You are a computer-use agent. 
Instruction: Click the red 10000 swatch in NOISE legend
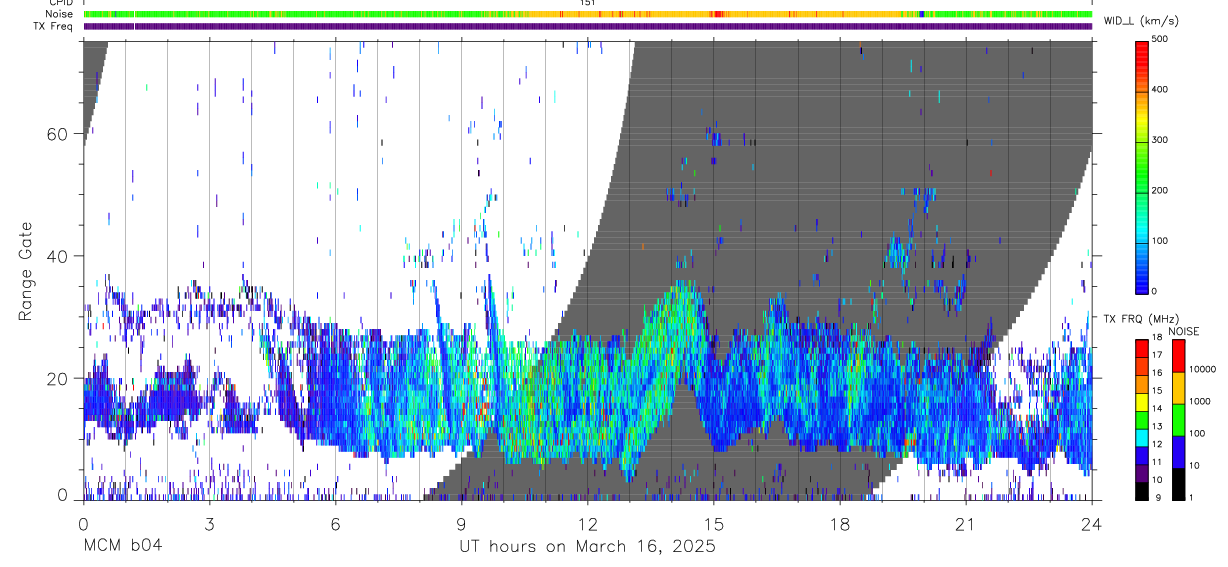pyautogui.click(x=1178, y=356)
